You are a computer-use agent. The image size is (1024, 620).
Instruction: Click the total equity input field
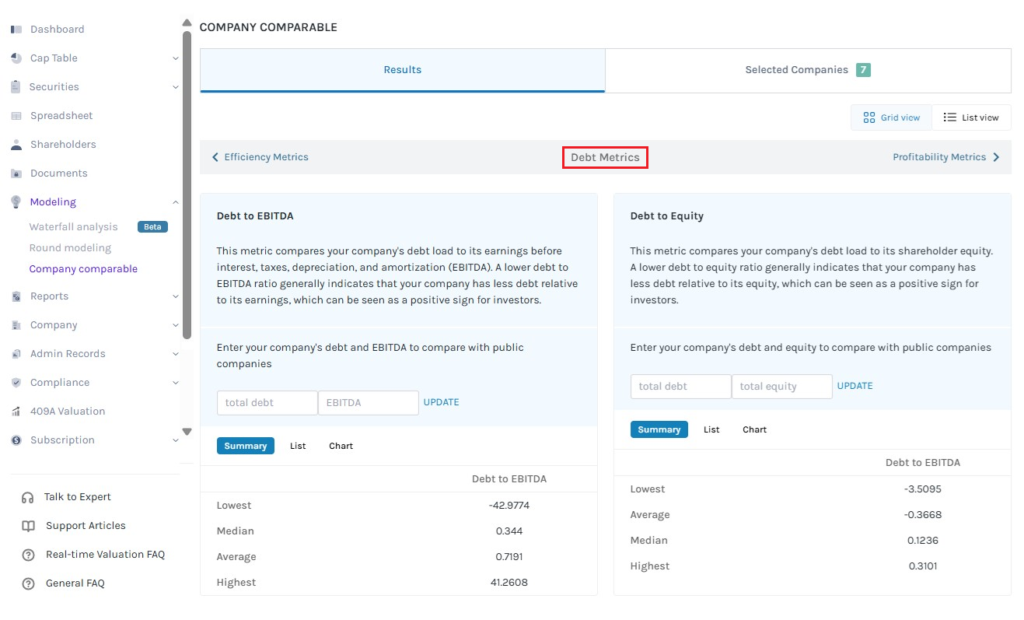click(782, 386)
